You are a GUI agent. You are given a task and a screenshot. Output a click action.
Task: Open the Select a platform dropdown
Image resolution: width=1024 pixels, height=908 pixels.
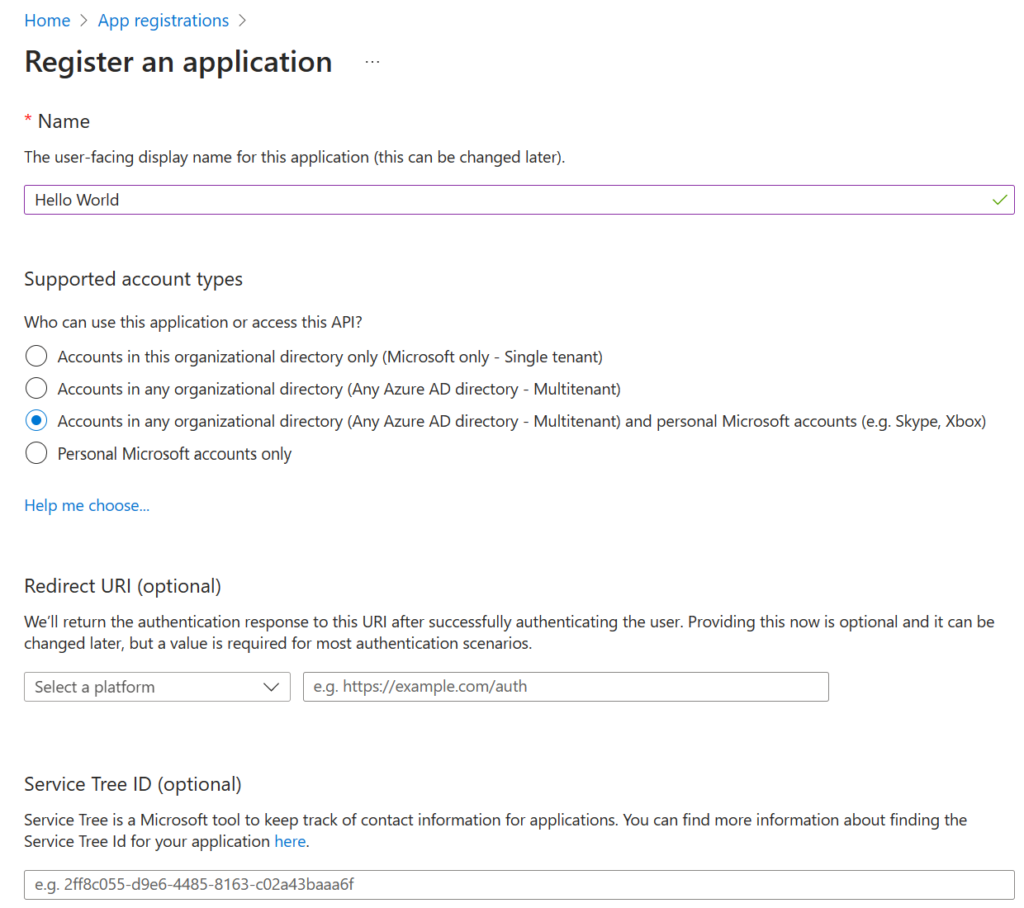[x=157, y=687]
